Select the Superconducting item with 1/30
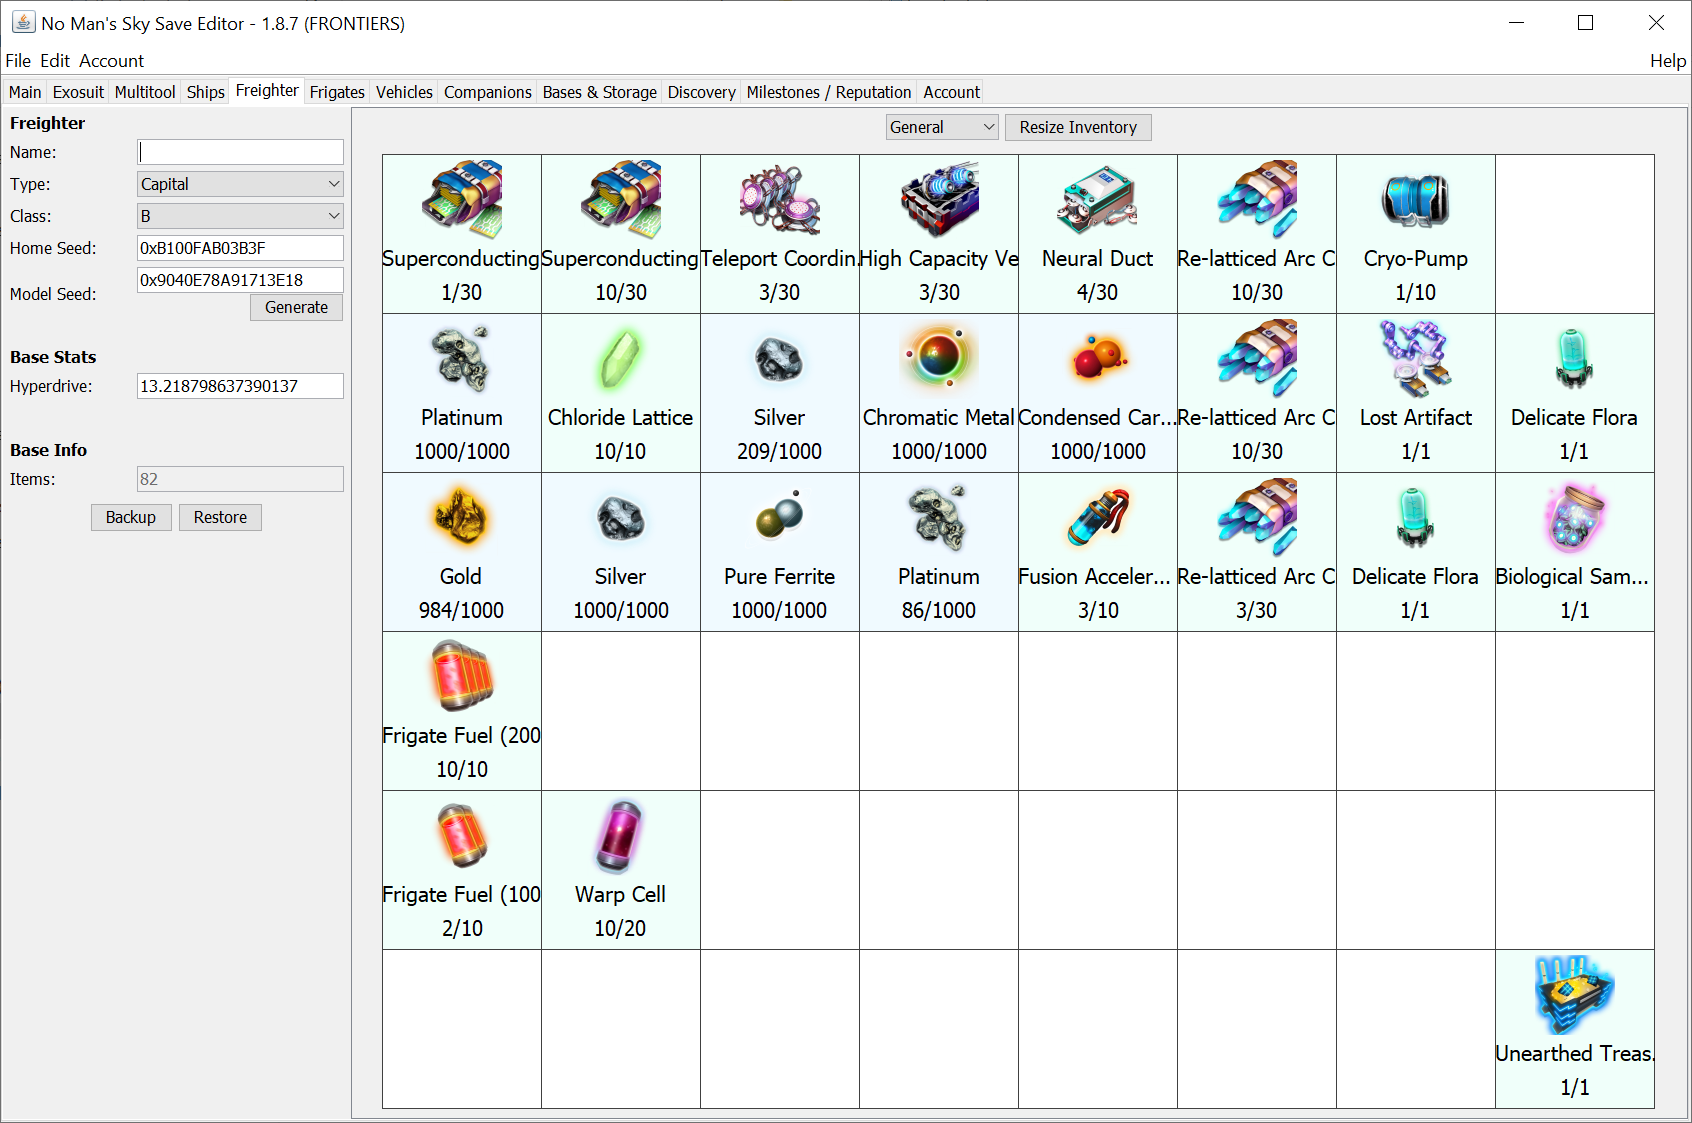Screen dimensions: 1692x1123 (x=462, y=234)
